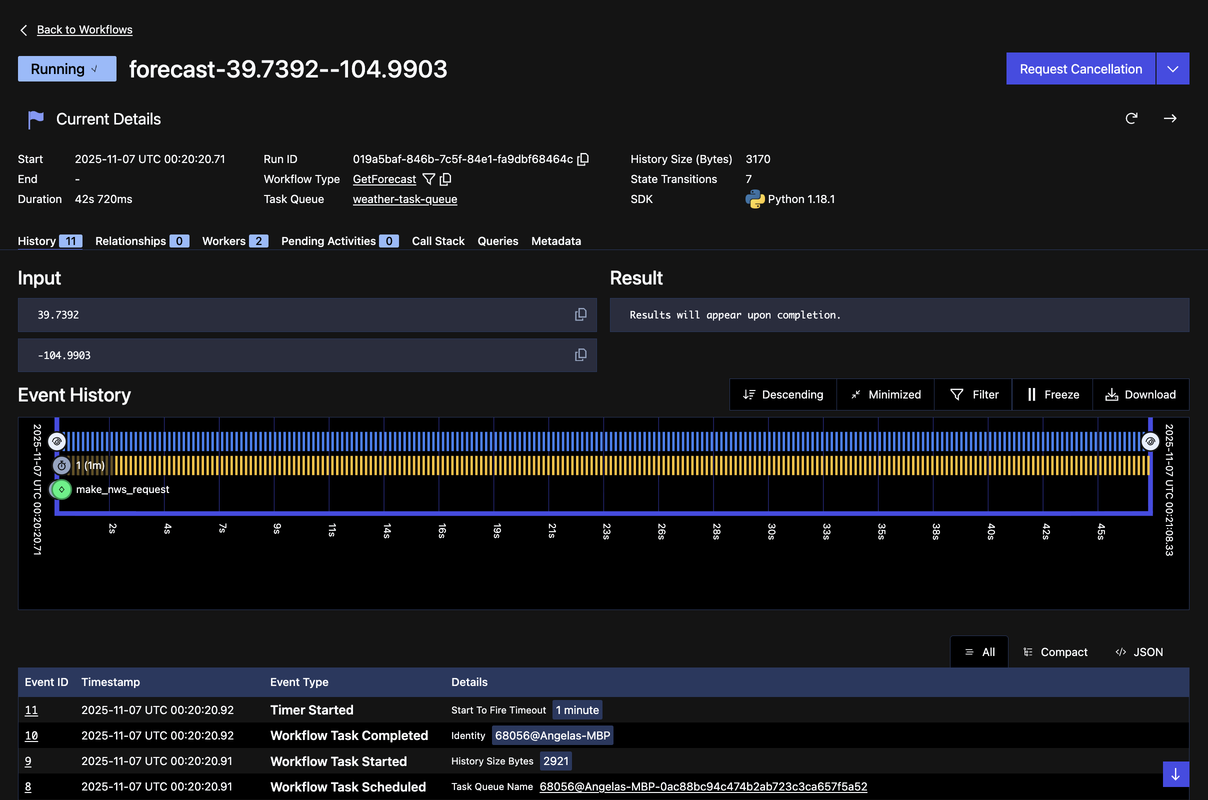1208x800 pixels.
Task: Click the Running status badge
Action: pyautogui.click(x=67, y=69)
